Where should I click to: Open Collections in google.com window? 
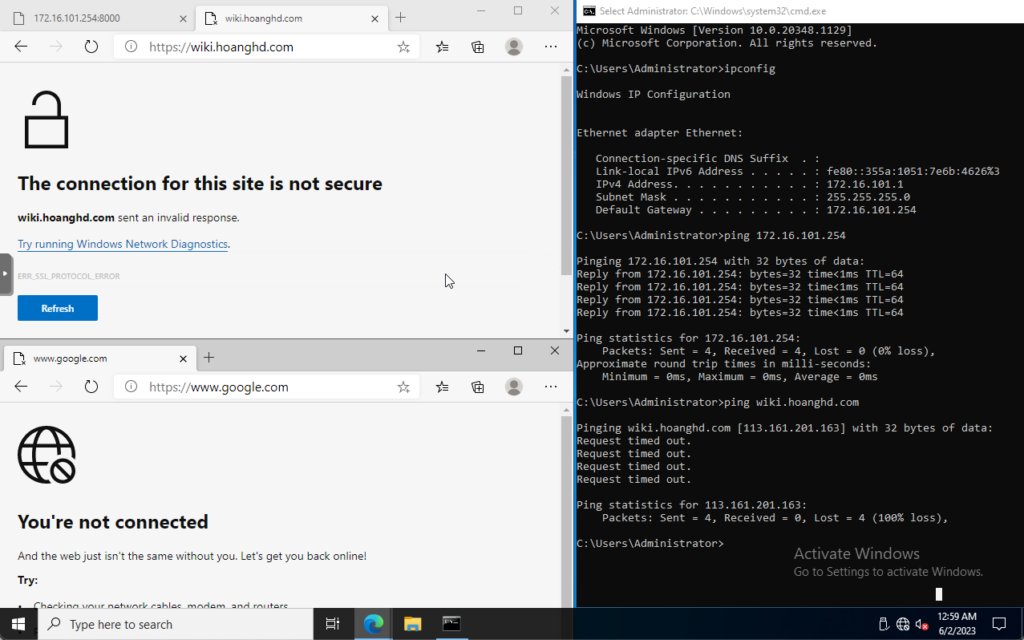(478, 387)
